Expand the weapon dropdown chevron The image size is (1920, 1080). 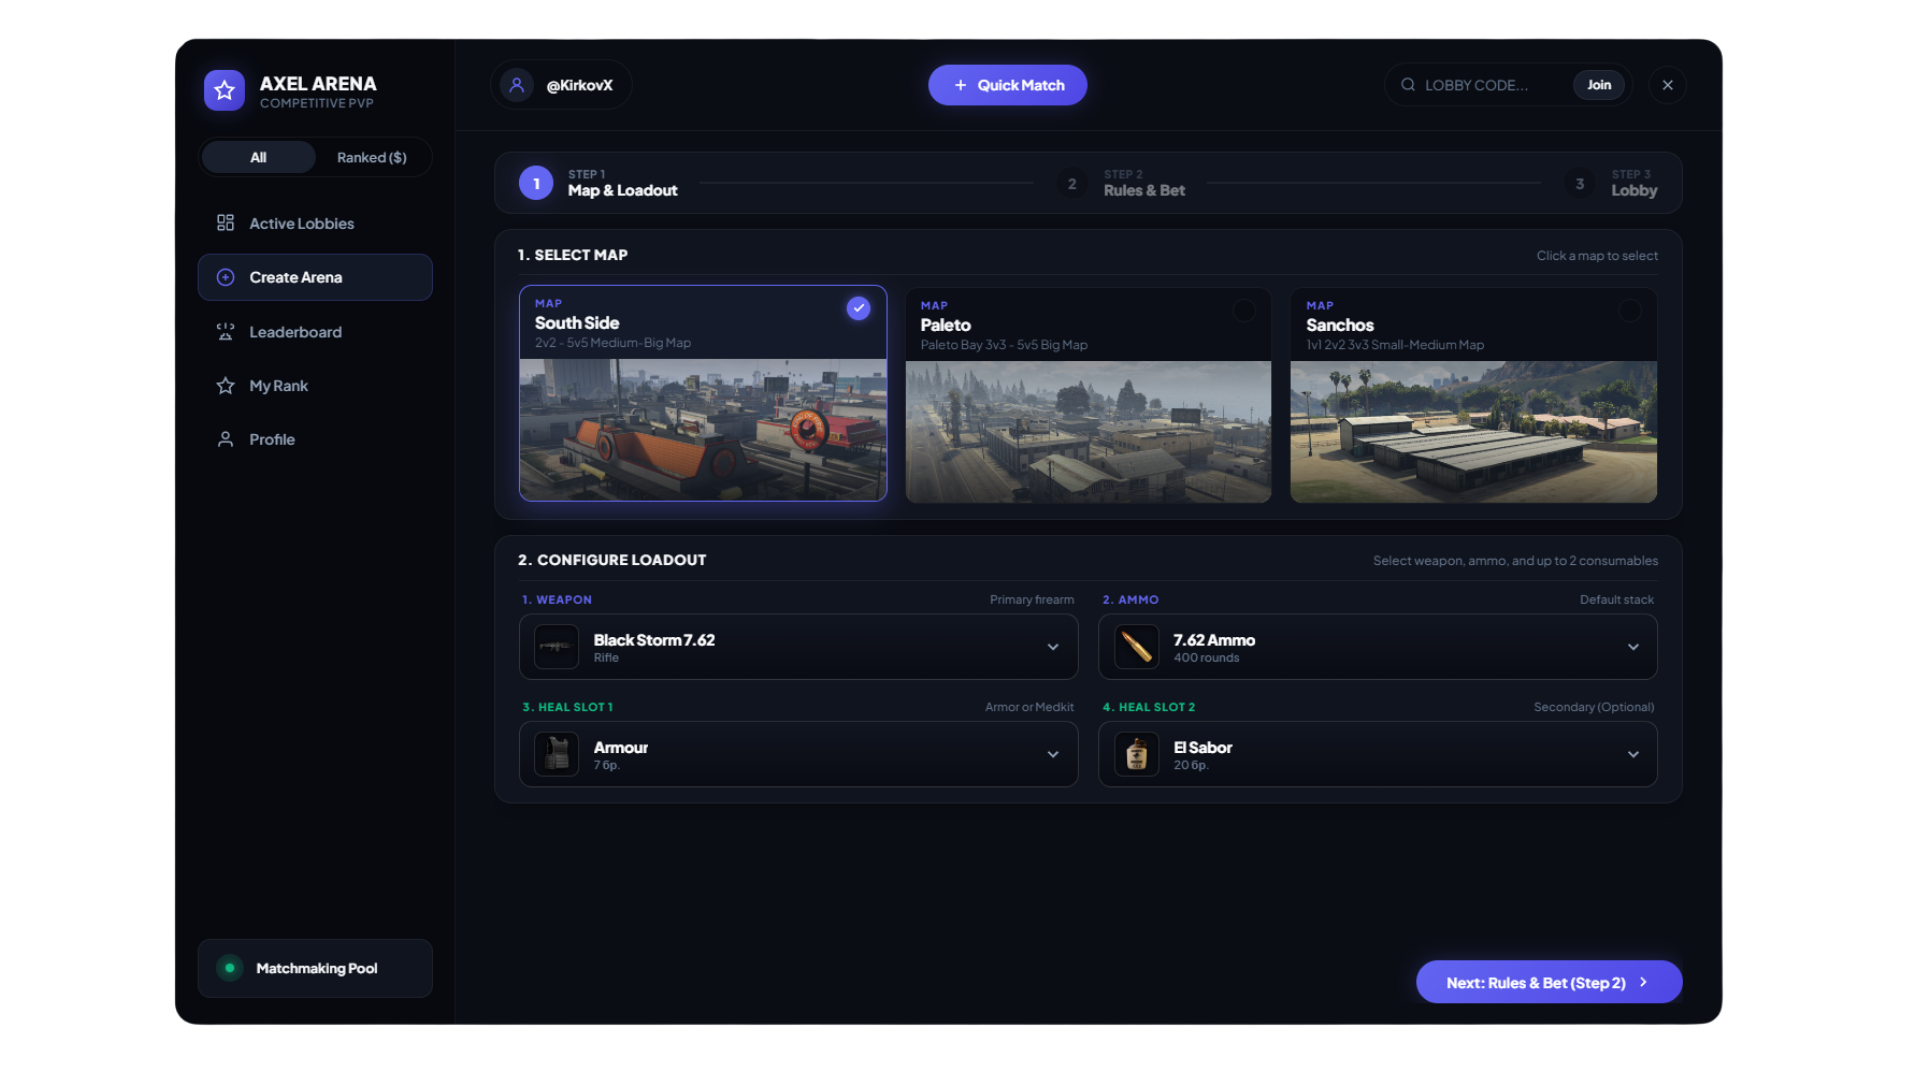(x=1053, y=647)
